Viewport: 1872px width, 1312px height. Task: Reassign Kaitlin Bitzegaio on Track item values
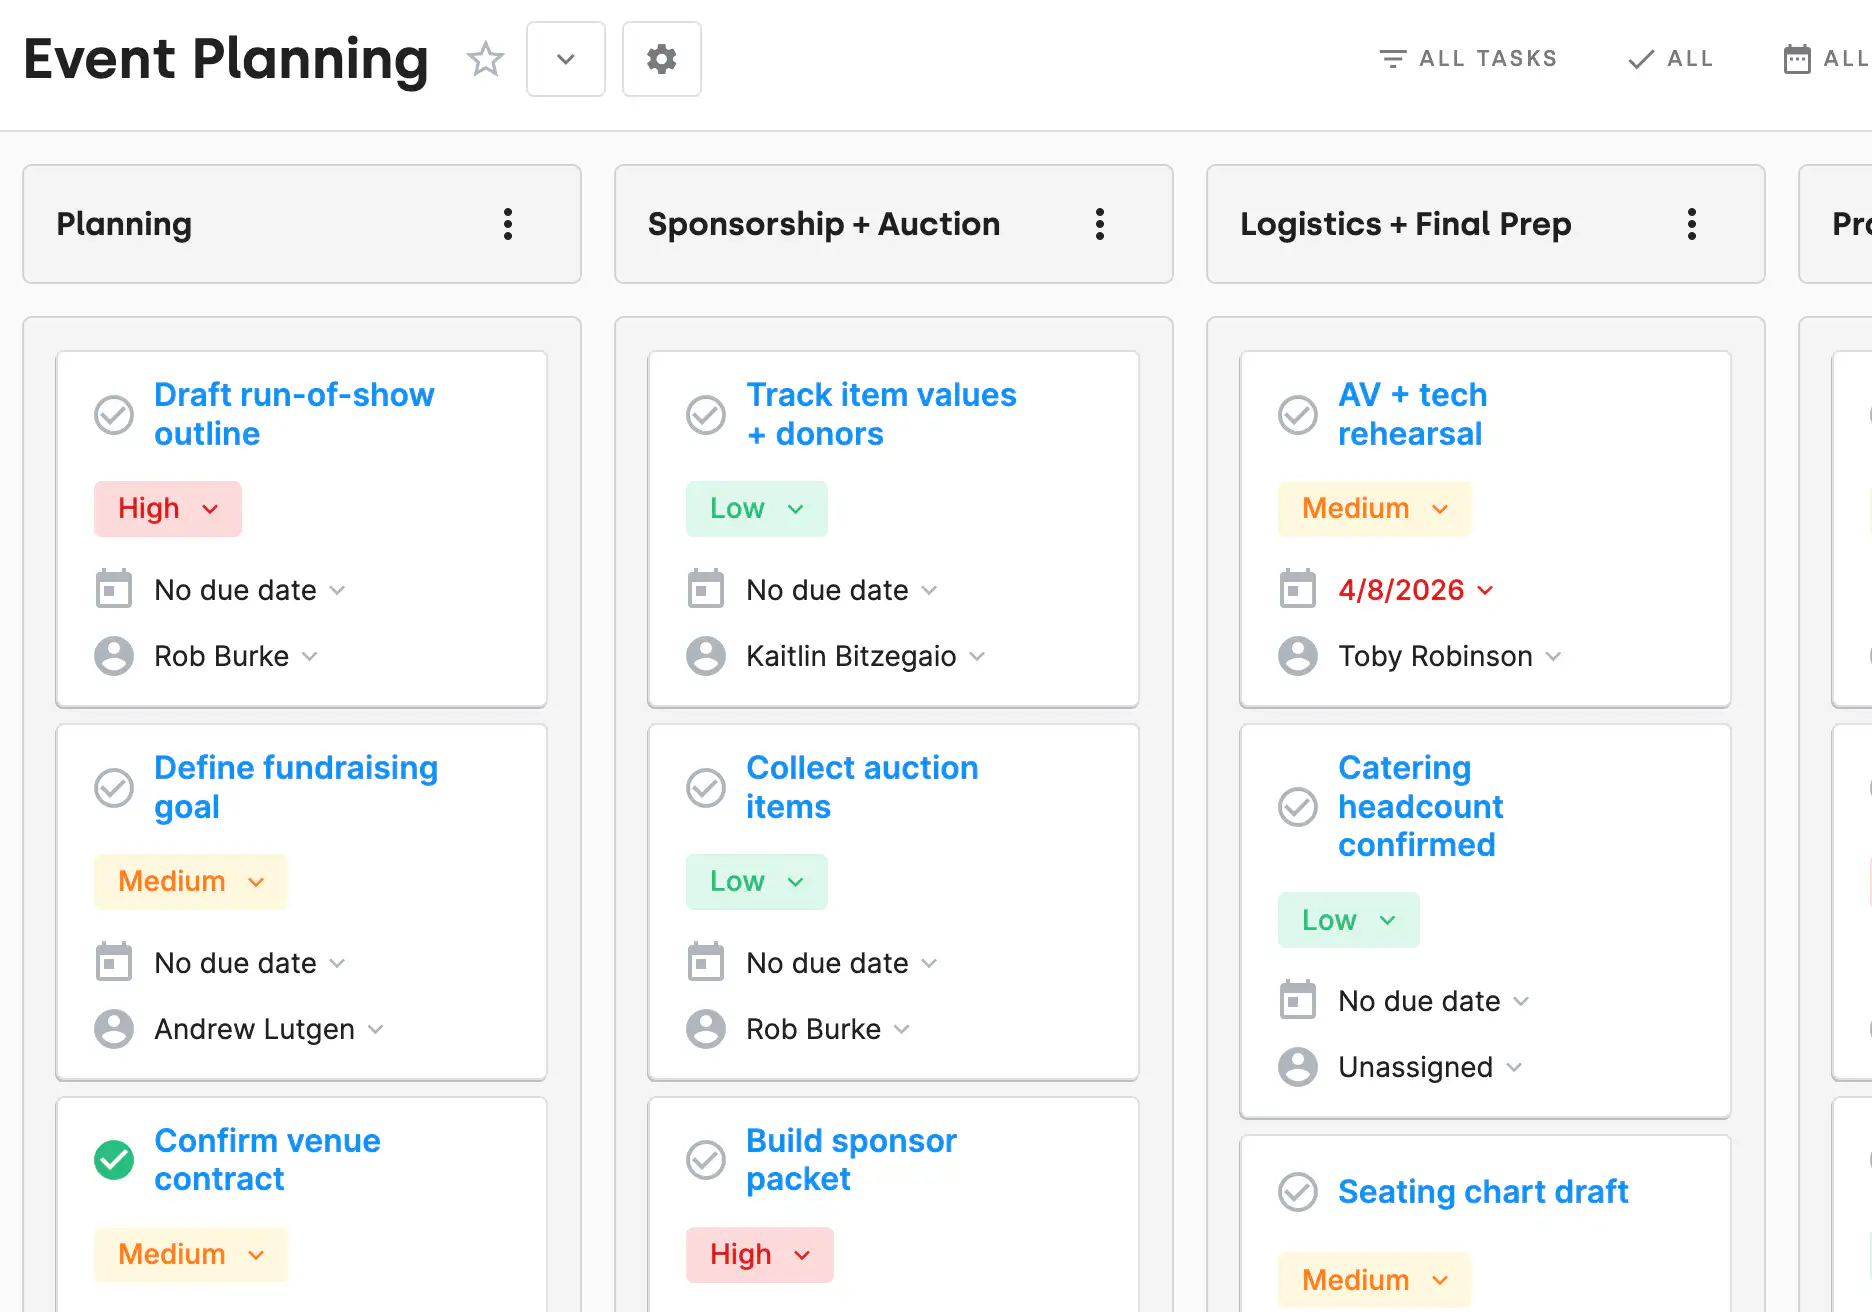coord(866,656)
